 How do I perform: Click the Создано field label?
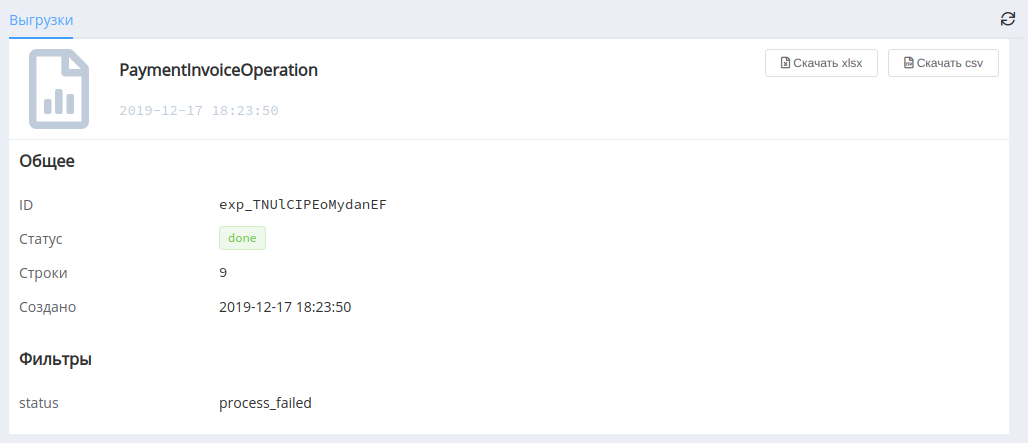click(48, 307)
